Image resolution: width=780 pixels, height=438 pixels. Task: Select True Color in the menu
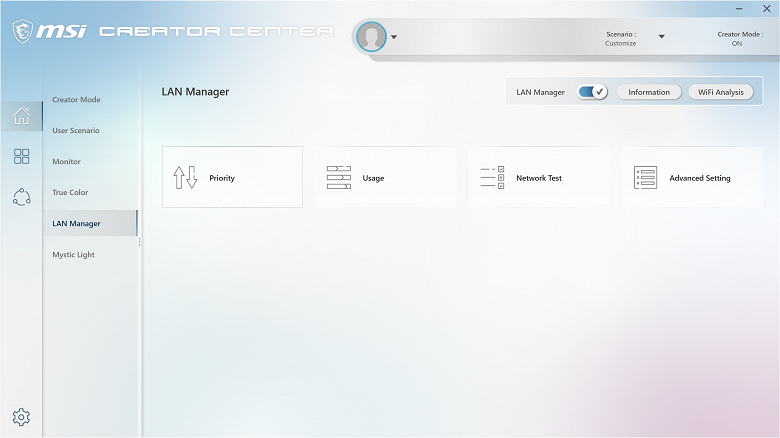coord(70,192)
